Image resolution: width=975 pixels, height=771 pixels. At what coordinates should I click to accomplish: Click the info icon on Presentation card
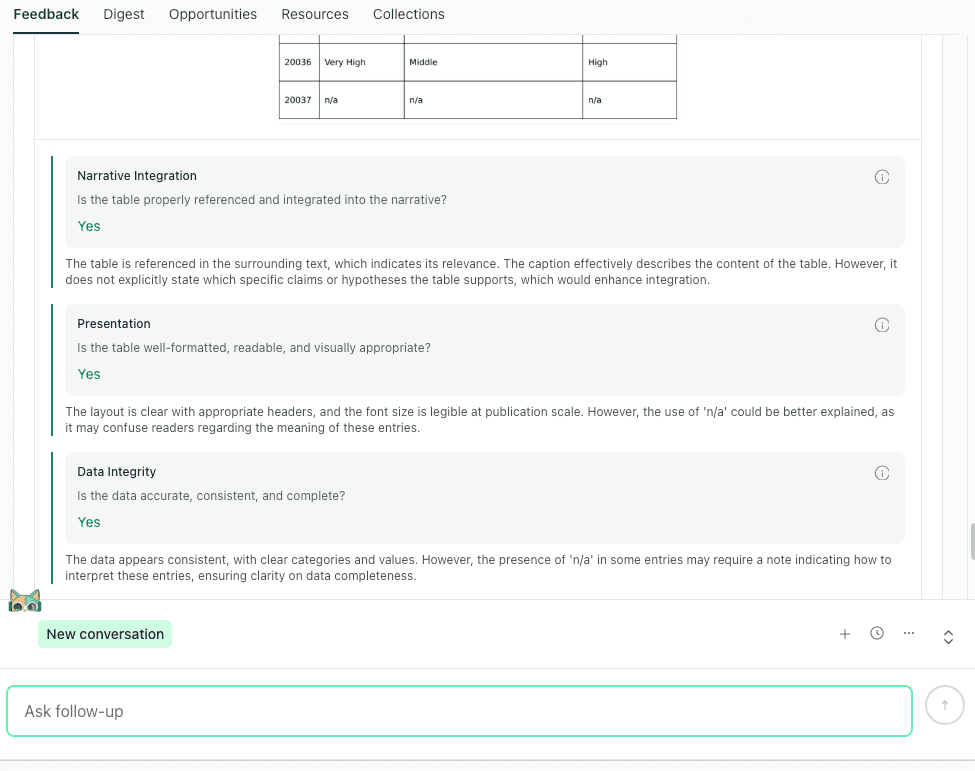(882, 324)
